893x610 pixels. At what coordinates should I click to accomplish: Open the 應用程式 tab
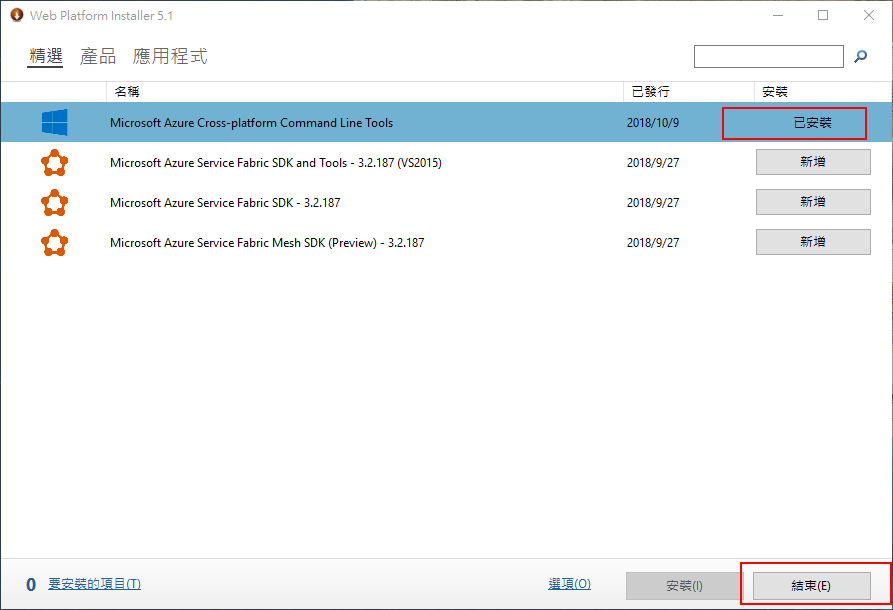point(170,56)
